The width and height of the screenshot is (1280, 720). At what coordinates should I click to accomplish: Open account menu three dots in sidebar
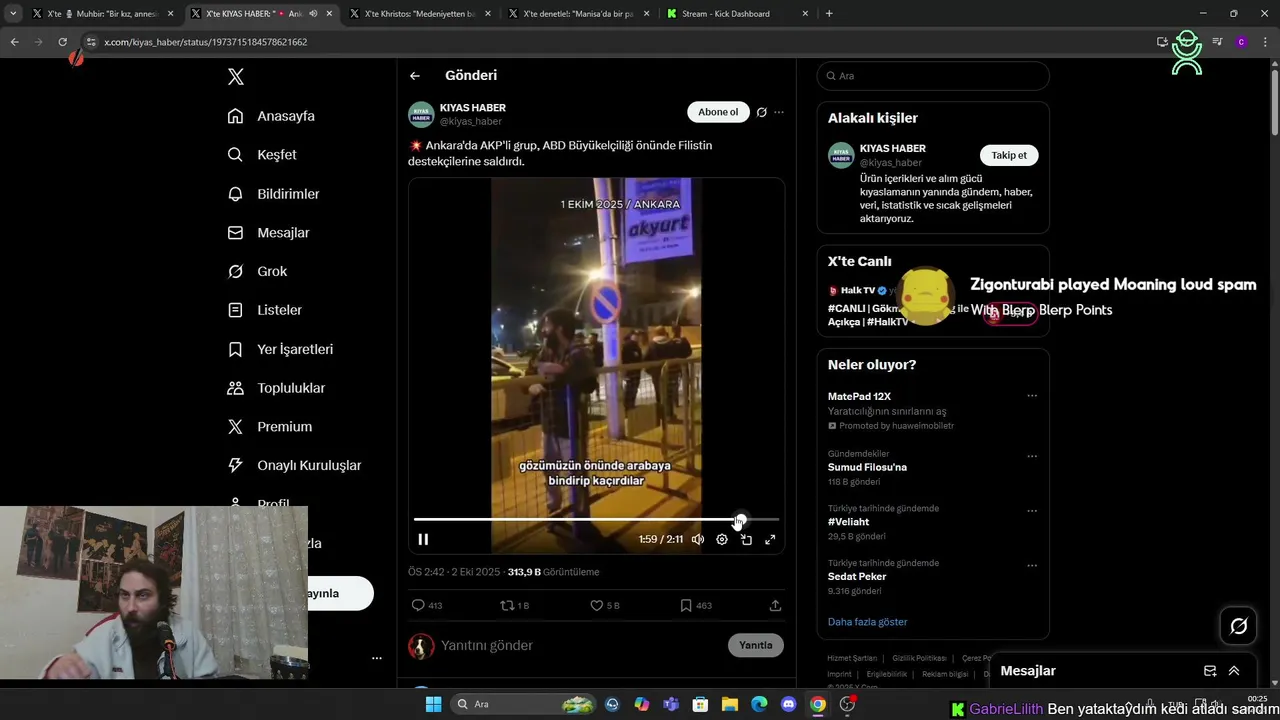pyautogui.click(x=377, y=658)
